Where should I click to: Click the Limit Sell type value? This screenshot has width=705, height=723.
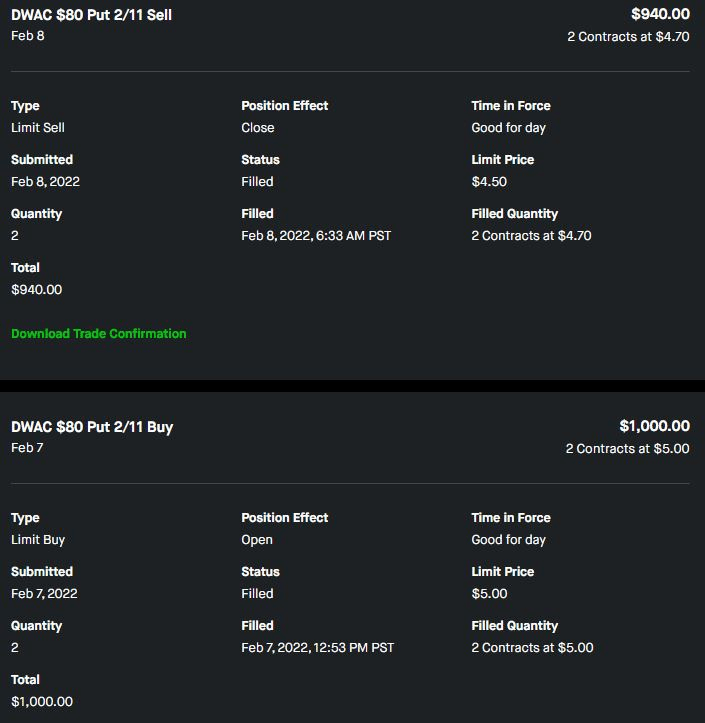click(38, 128)
